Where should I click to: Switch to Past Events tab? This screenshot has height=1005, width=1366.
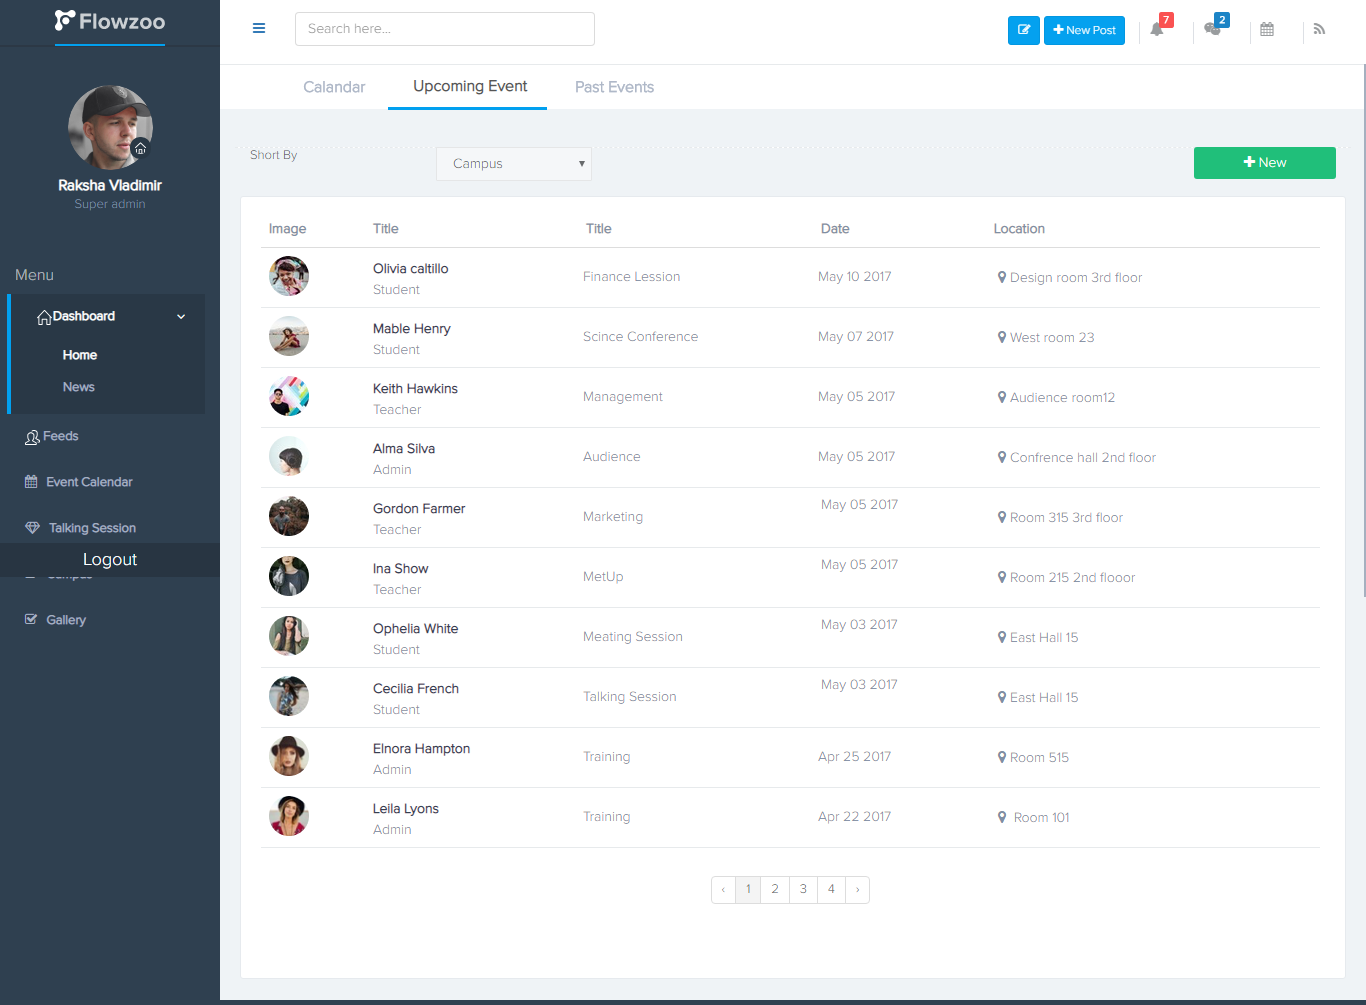(x=614, y=87)
